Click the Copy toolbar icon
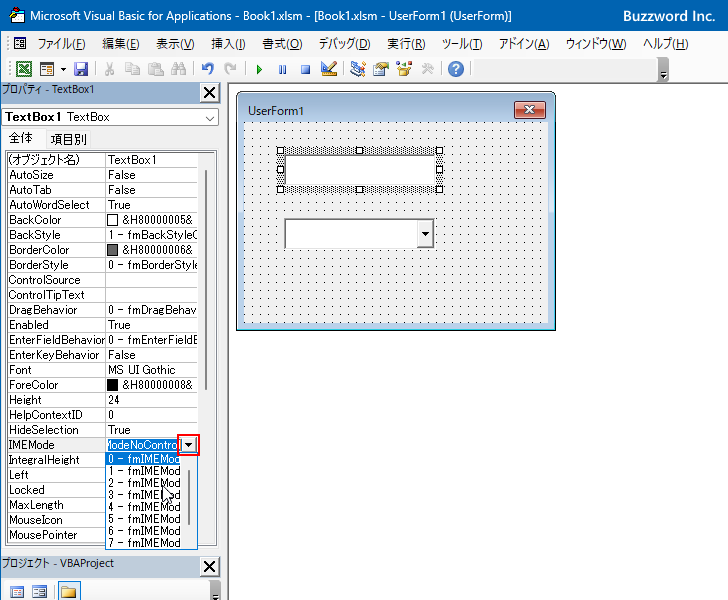 tap(132, 69)
